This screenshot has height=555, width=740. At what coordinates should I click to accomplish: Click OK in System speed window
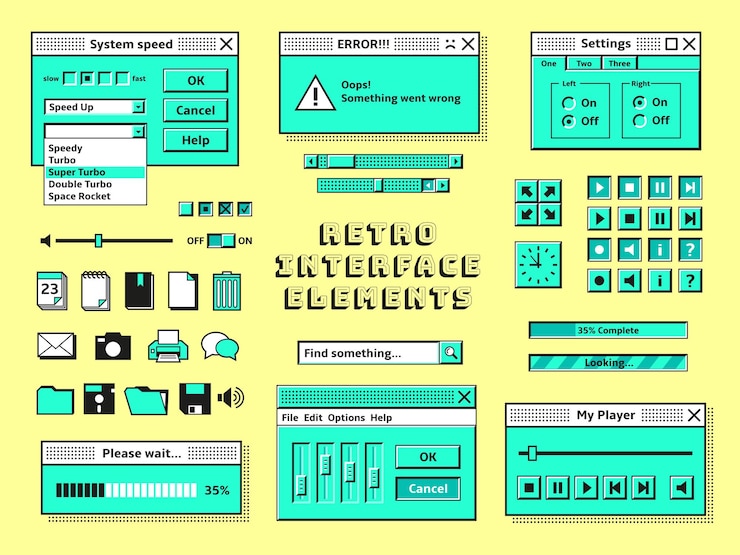point(196,81)
